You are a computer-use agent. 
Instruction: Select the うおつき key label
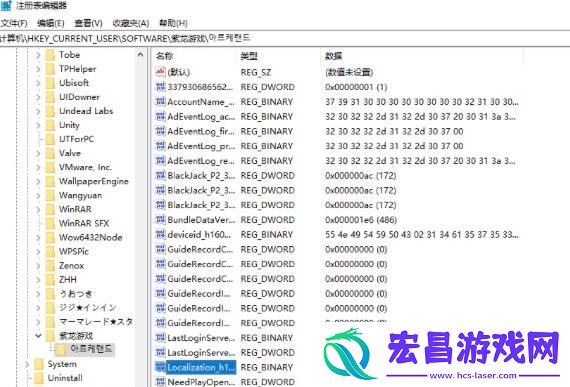click(76, 294)
